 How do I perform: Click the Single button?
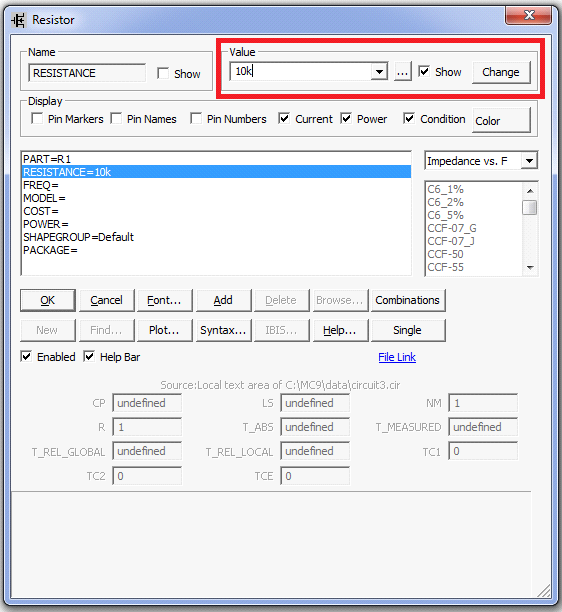pyautogui.click(x=408, y=330)
